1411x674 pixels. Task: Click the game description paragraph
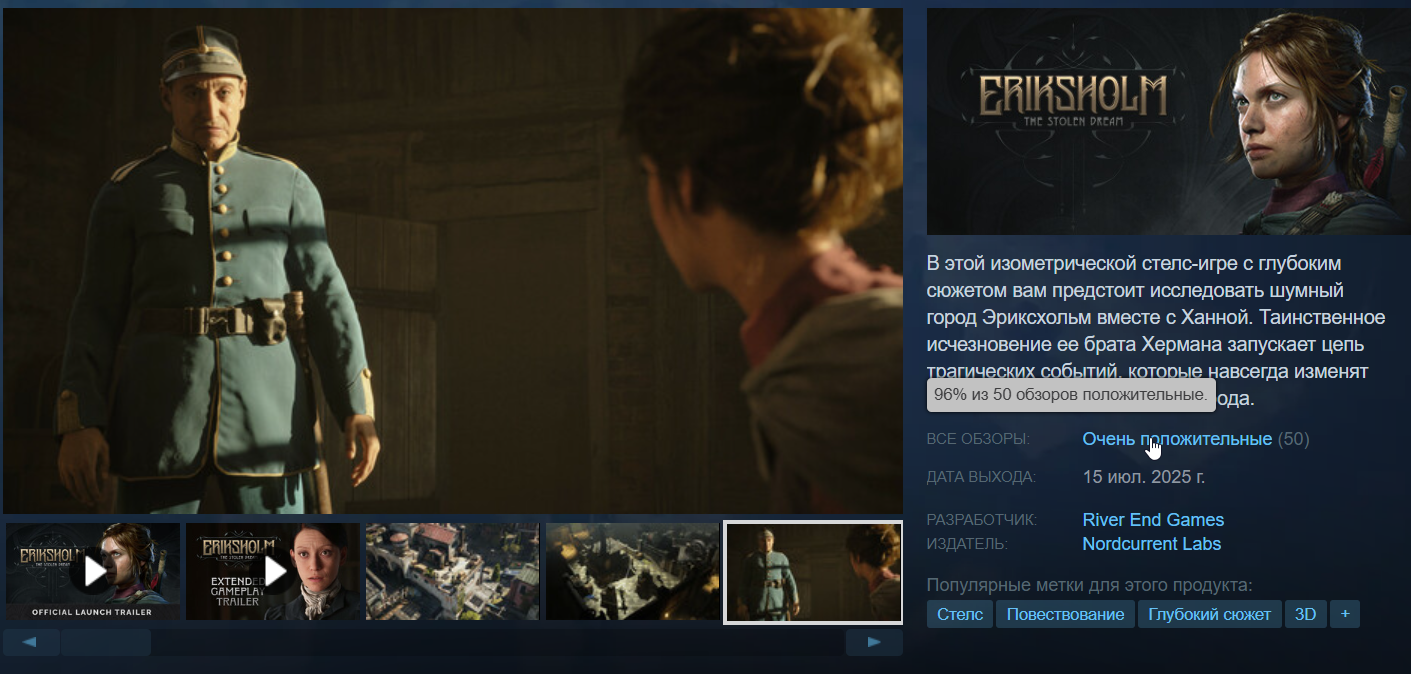[1156, 331]
